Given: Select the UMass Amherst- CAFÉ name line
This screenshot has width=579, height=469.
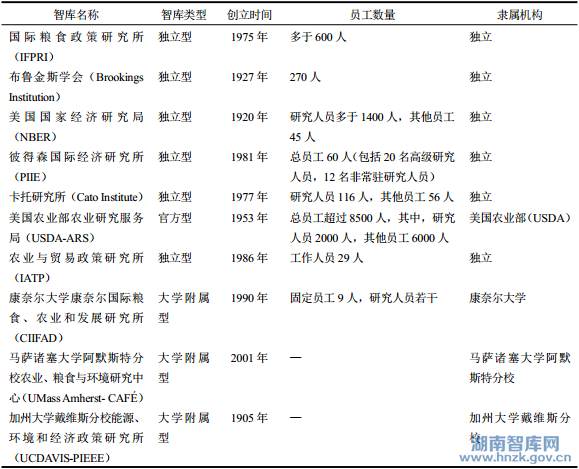Looking at the screenshot, I should click(x=76, y=398).
